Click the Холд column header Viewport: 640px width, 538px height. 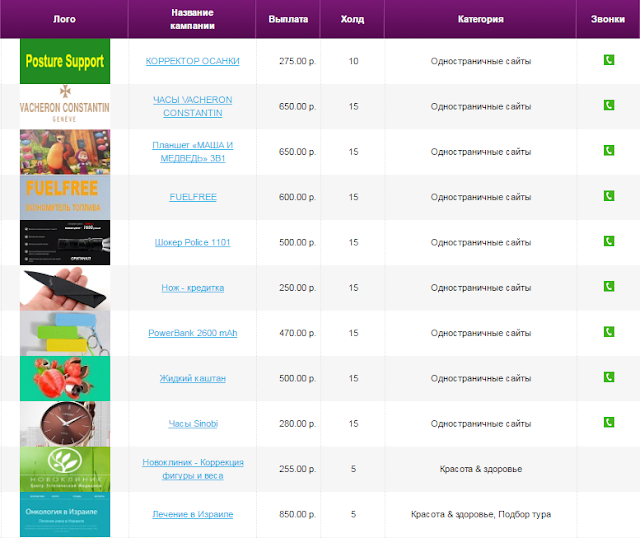352,19
